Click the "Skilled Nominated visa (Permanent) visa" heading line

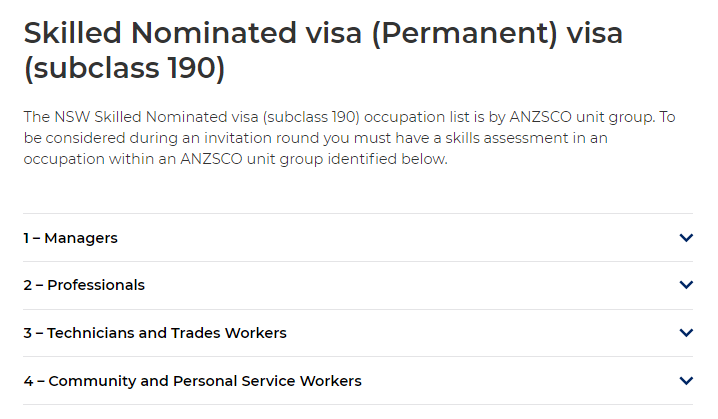pyautogui.click(x=323, y=33)
